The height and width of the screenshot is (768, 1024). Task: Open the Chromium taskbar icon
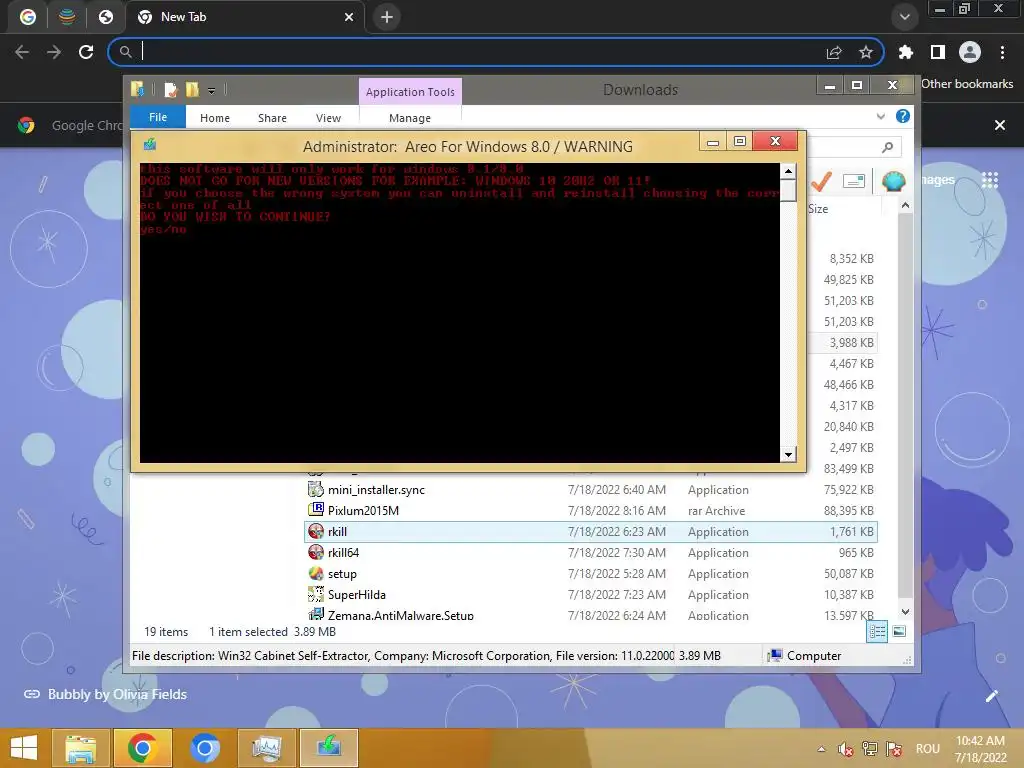[204, 748]
